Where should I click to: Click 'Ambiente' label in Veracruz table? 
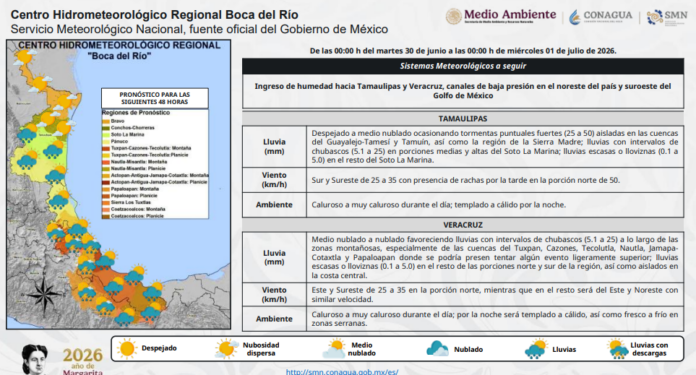(x=274, y=319)
